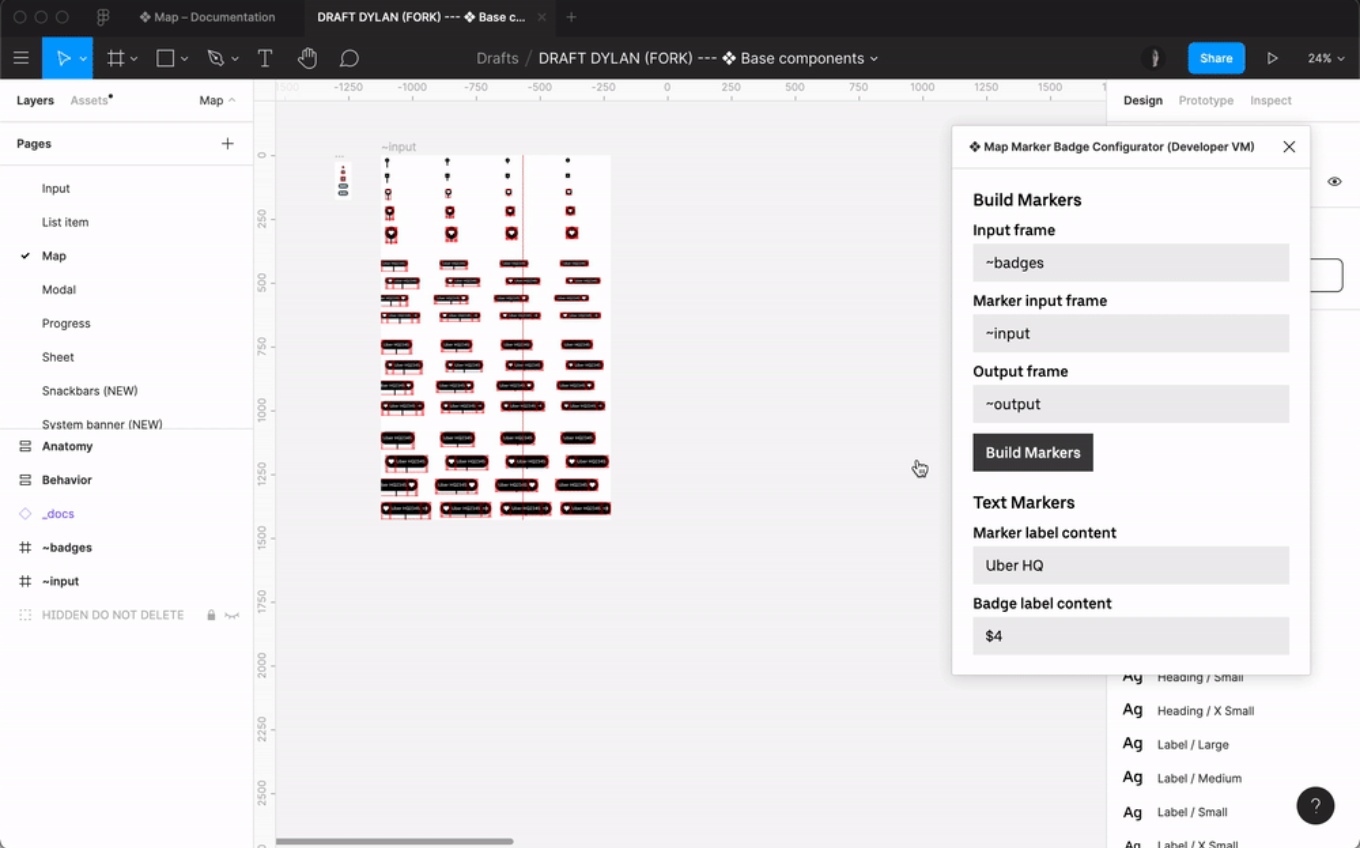
Task: Unlock the HIDDEN DO NOT DELETE layer
Action: (x=211, y=615)
